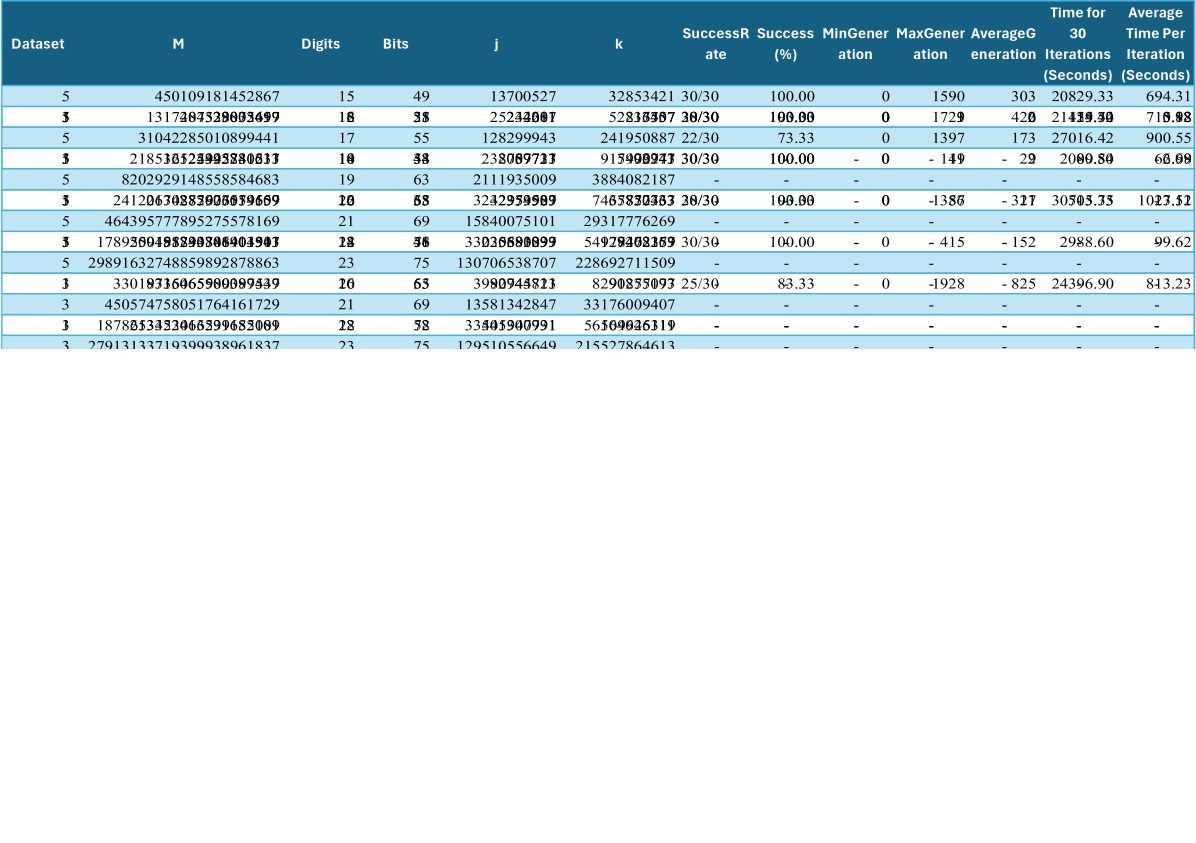
Task: Click the Digits column header
Action: click(x=320, y=44)
